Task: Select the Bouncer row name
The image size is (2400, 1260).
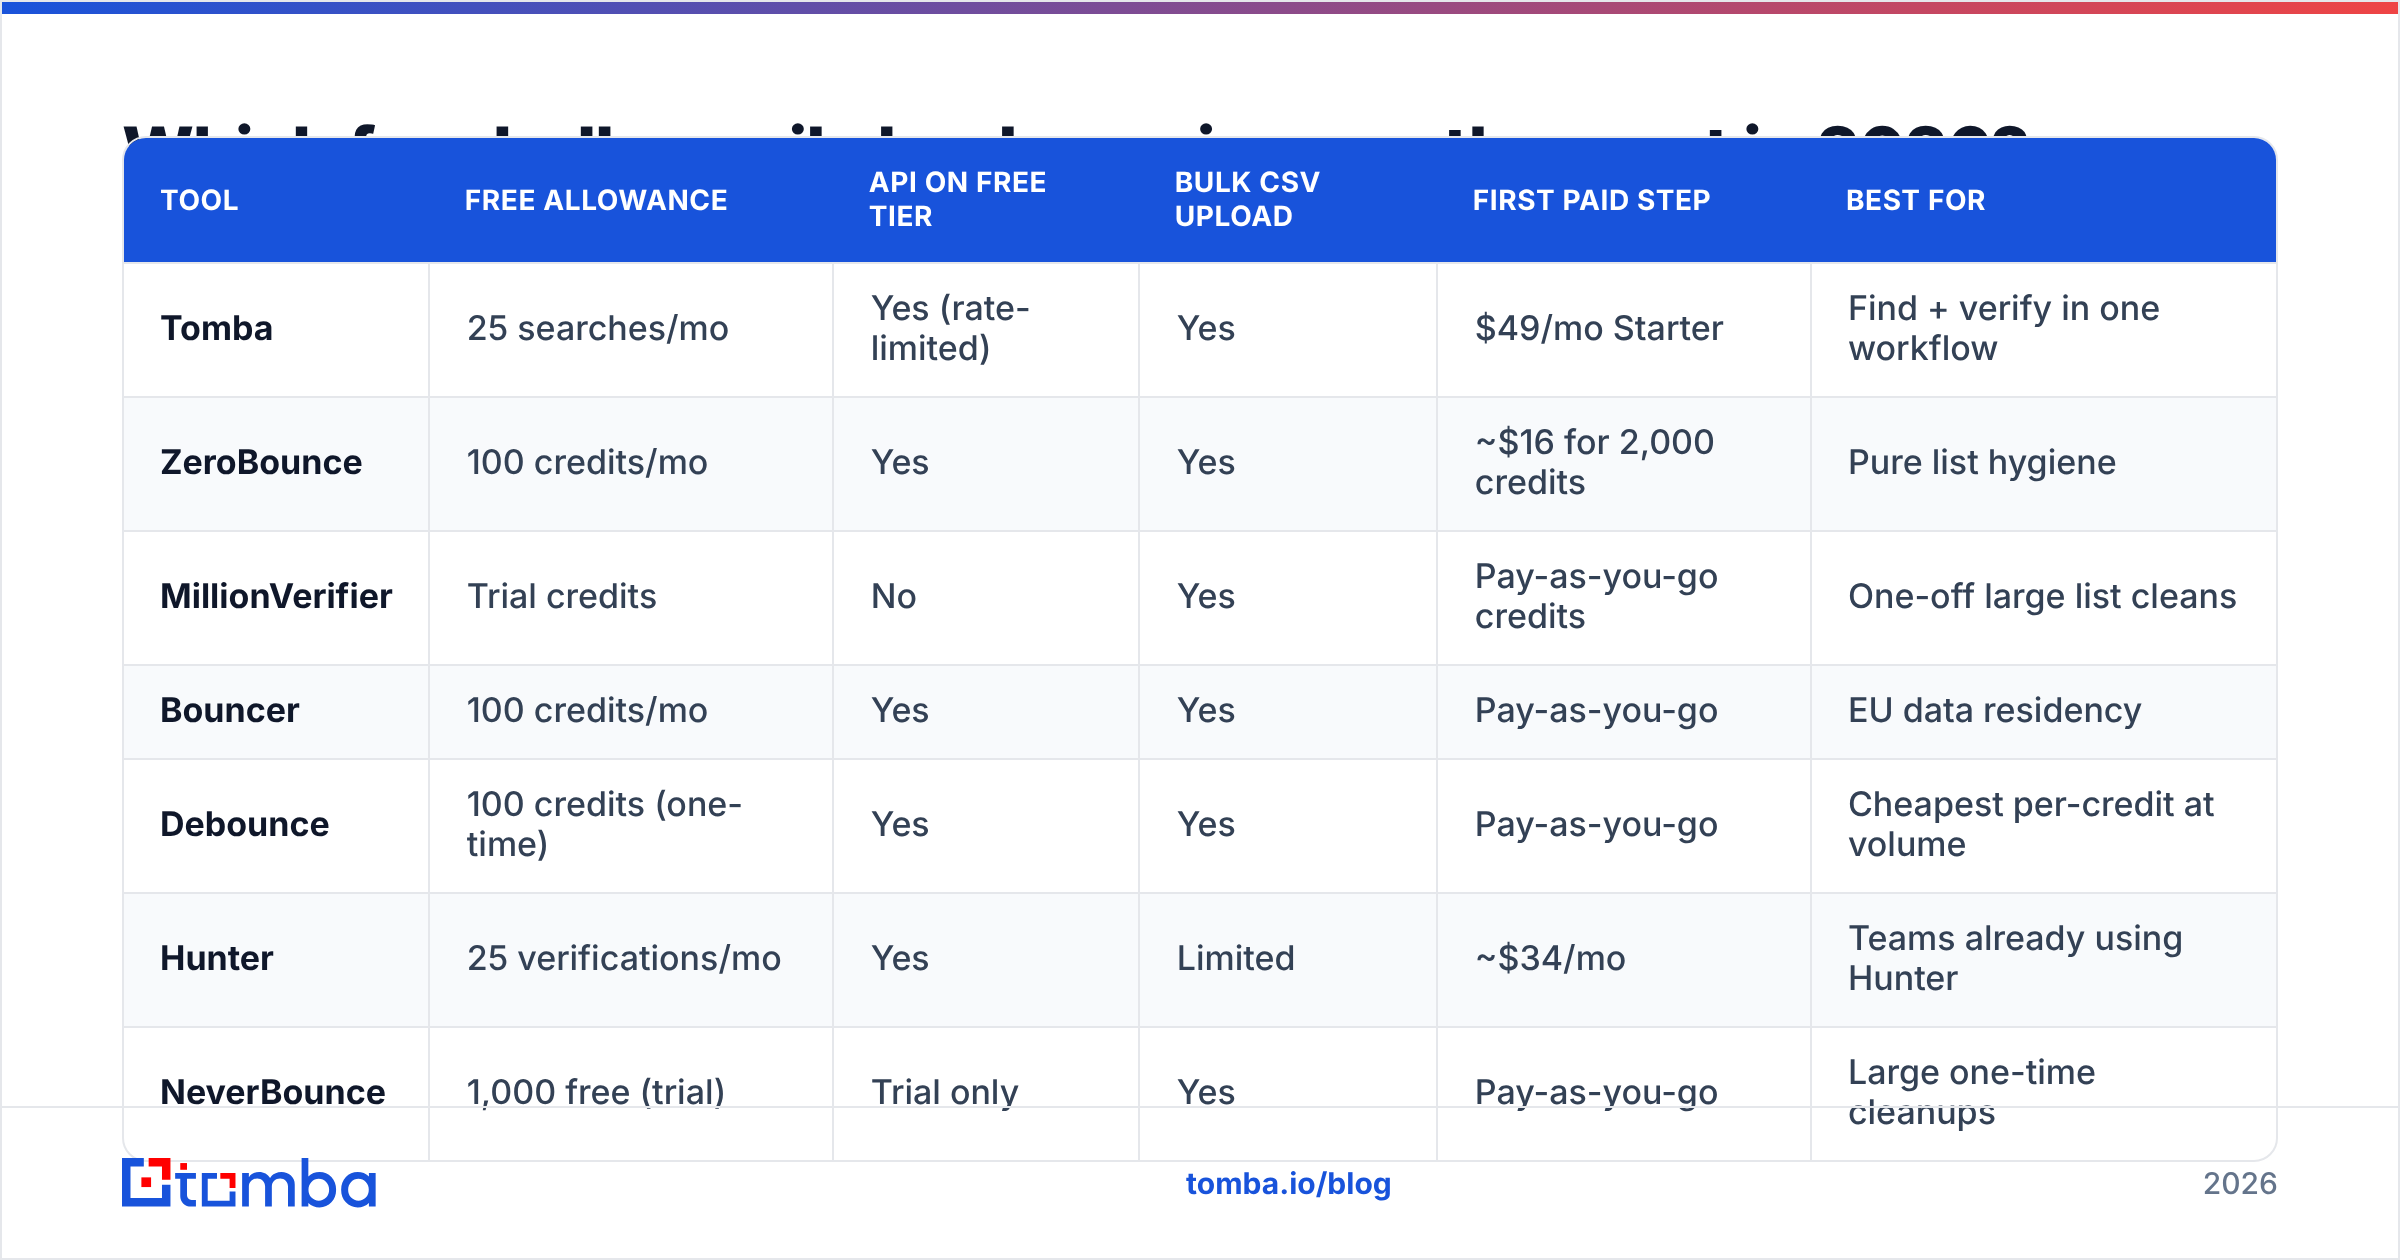Action: (x=230, y=710)
